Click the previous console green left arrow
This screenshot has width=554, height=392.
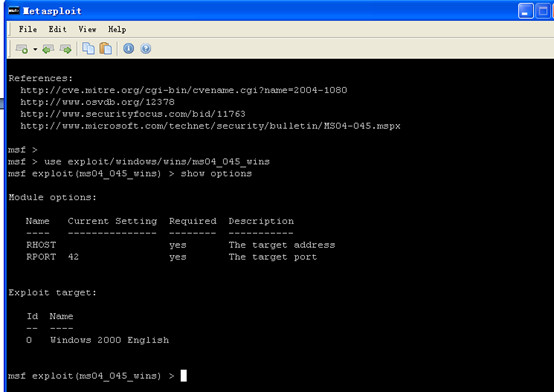click(x=48, y=49)
